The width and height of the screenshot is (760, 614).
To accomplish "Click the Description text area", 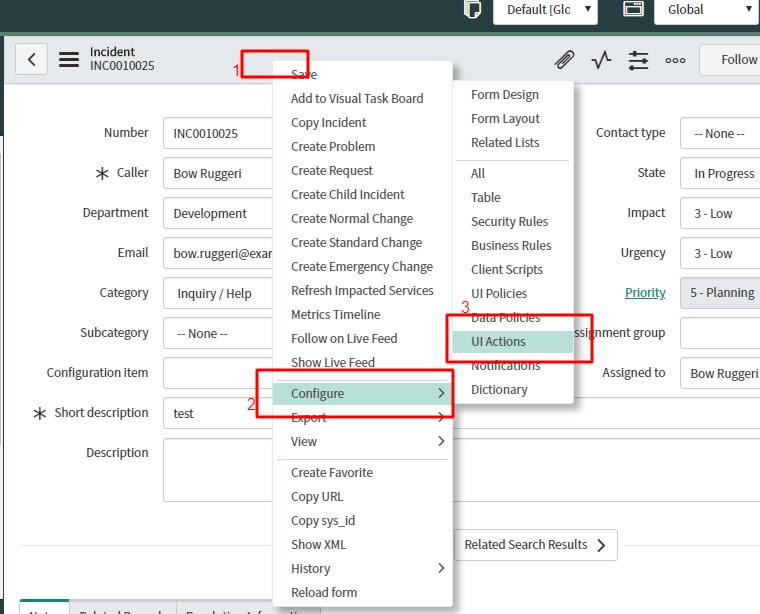I will point(218,470).
